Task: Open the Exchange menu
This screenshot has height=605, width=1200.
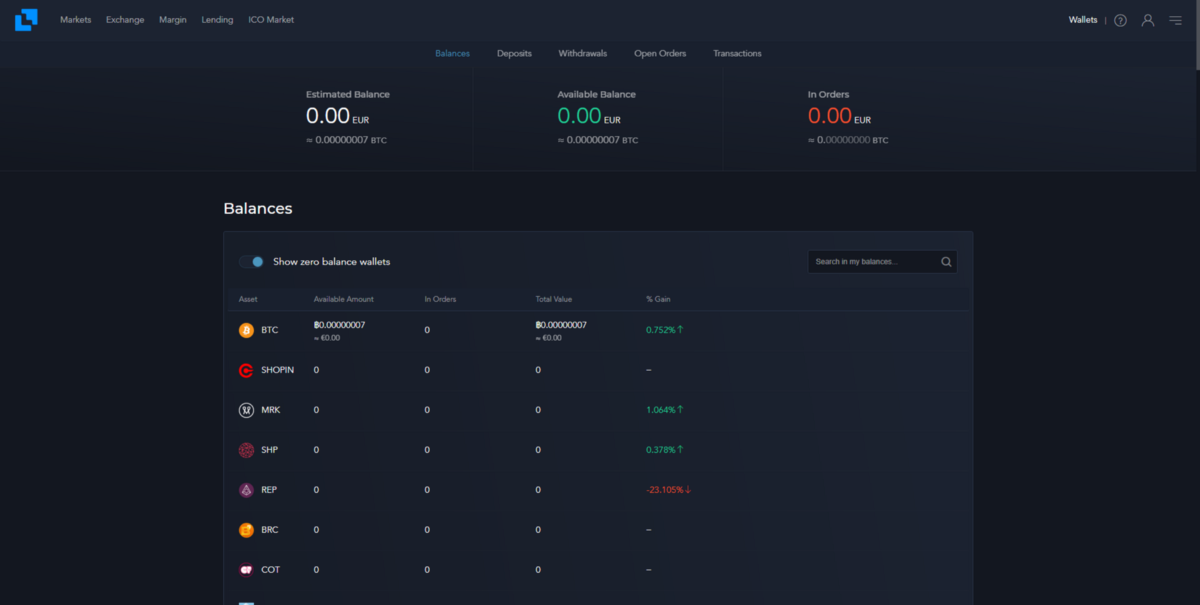Action: click(x=125, y=20)
